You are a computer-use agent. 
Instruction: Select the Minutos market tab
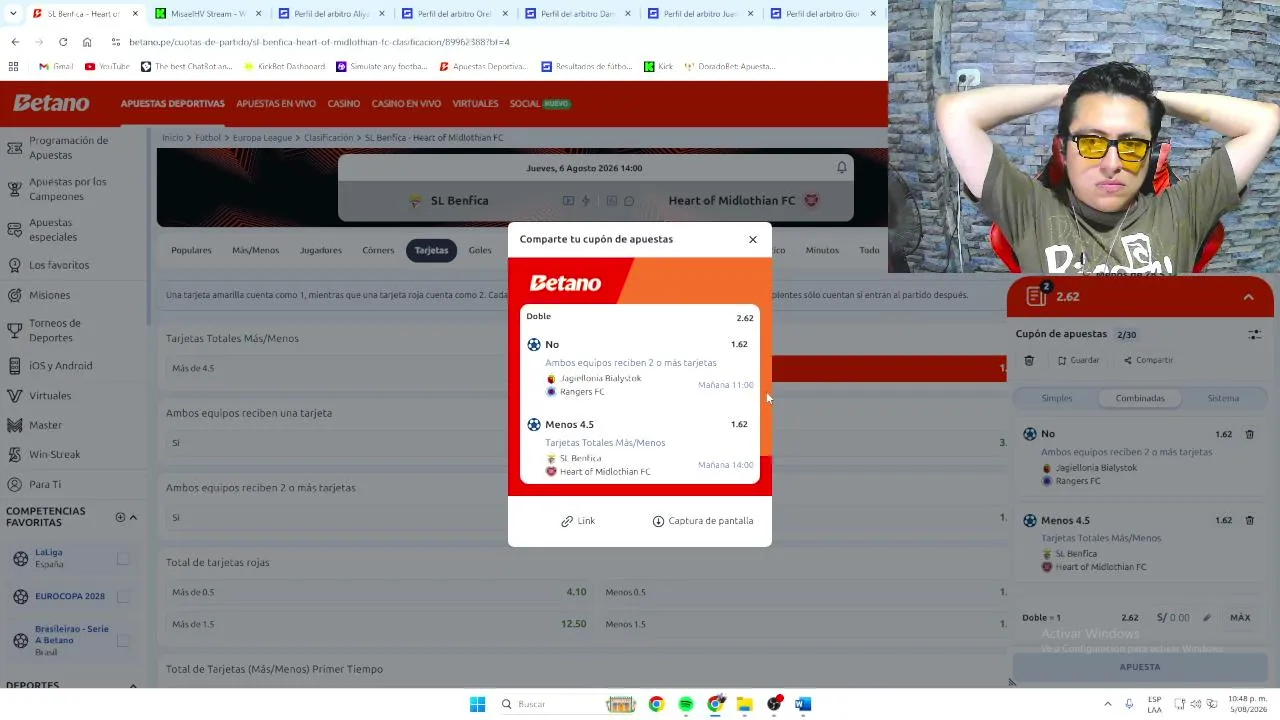tap(822, 250)
